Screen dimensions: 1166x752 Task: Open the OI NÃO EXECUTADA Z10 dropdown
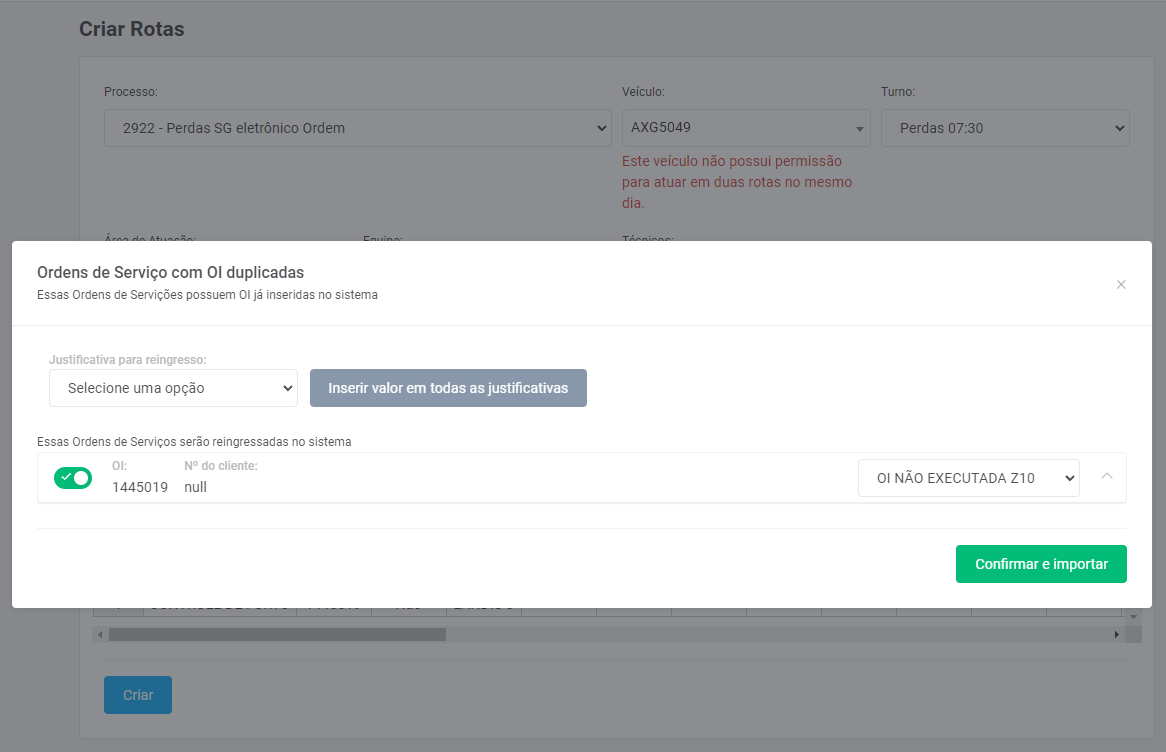[x=968, y=478]
